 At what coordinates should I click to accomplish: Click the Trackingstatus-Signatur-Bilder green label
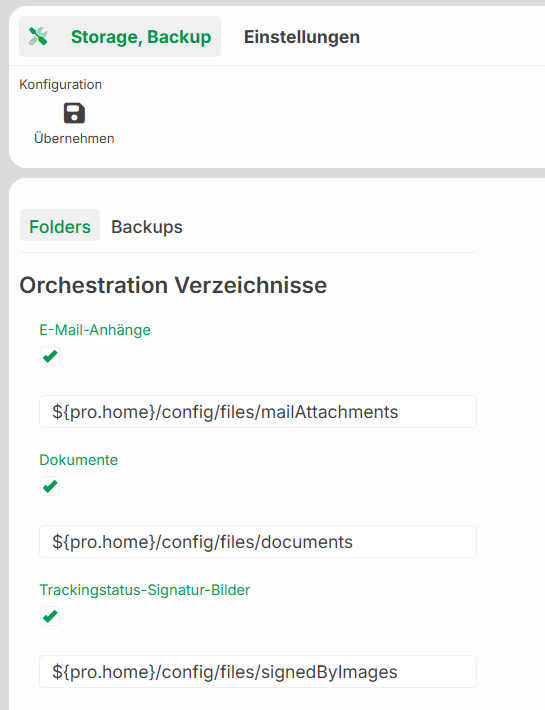[145, 590]
